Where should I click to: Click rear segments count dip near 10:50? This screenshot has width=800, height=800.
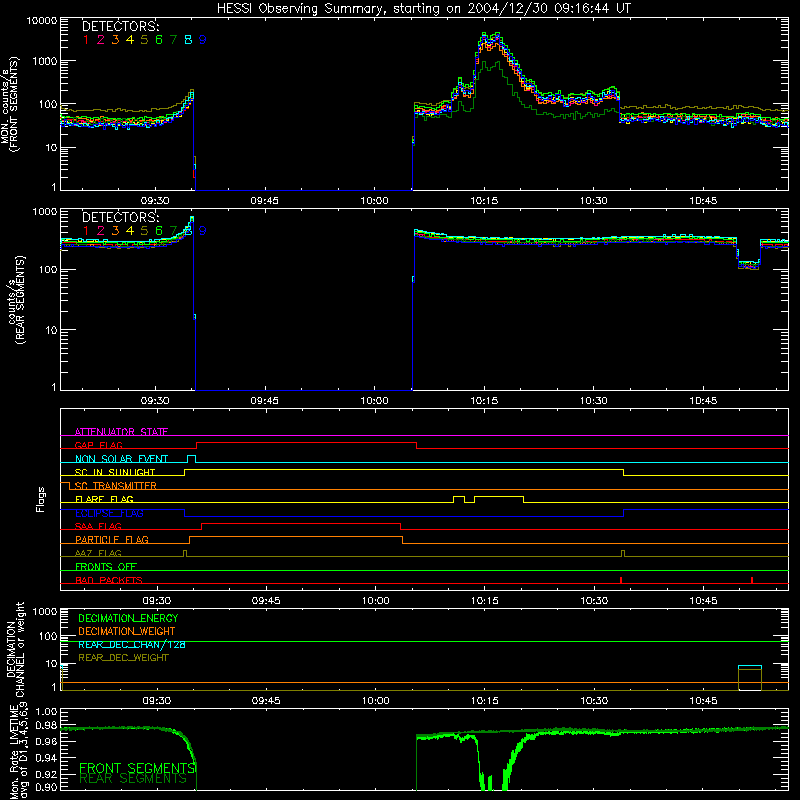click(748, 264)
